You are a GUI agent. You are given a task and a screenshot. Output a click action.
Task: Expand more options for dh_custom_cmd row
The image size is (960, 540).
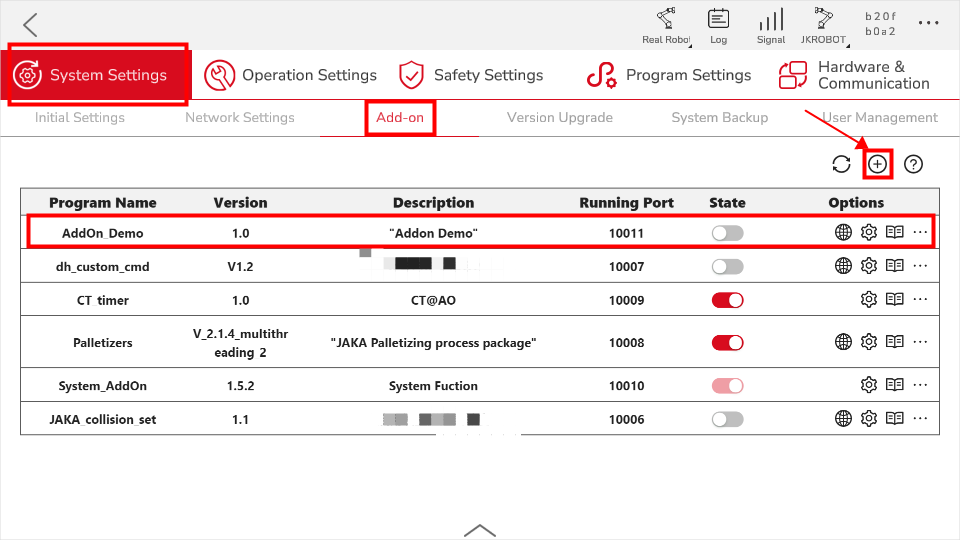click(921, 266)
